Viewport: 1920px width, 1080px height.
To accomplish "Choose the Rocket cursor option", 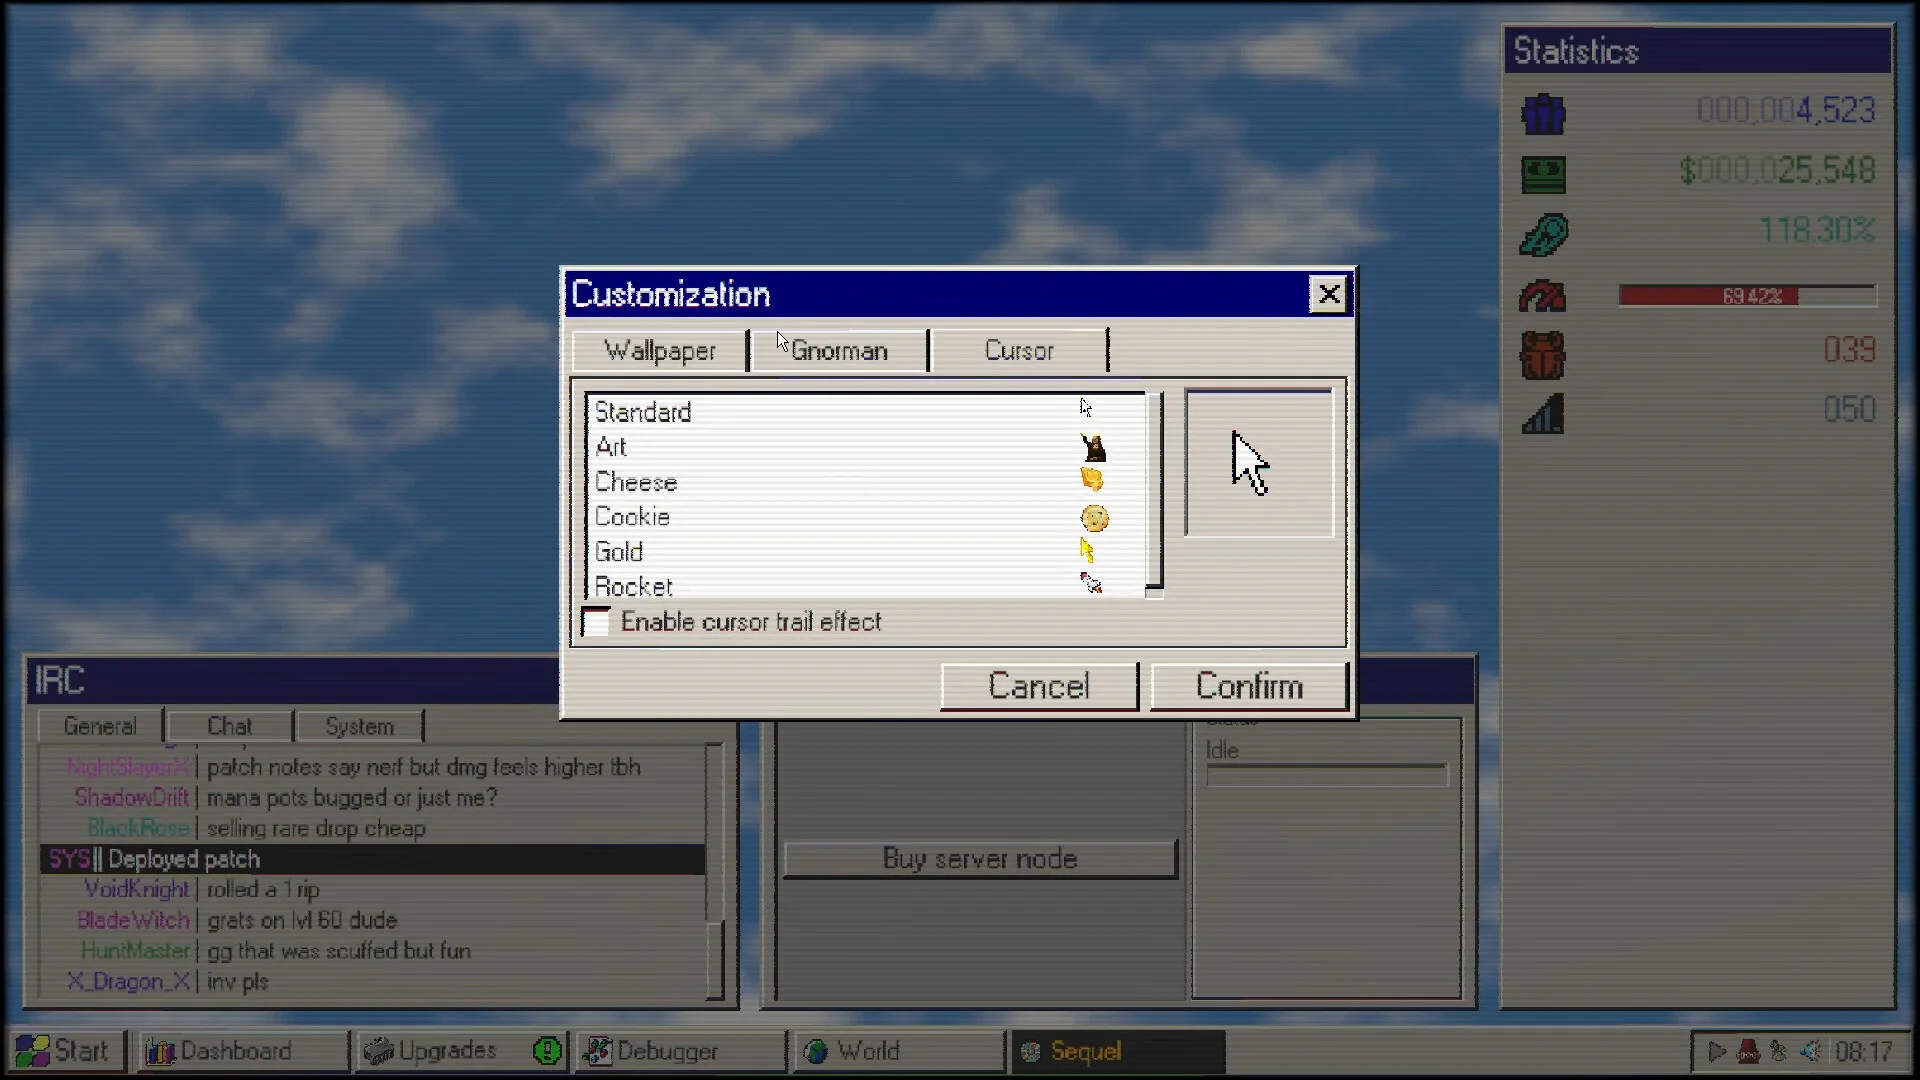I will coord(634,586).
